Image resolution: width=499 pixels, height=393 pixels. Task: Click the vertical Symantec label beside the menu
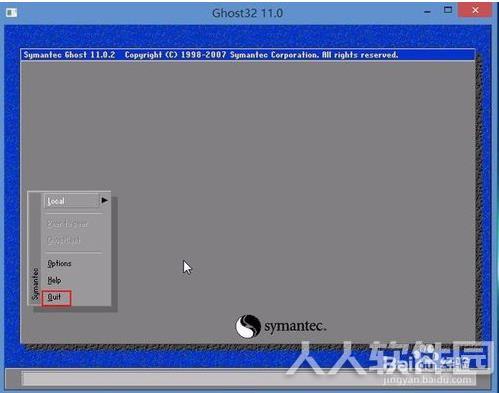coord(35,283)
